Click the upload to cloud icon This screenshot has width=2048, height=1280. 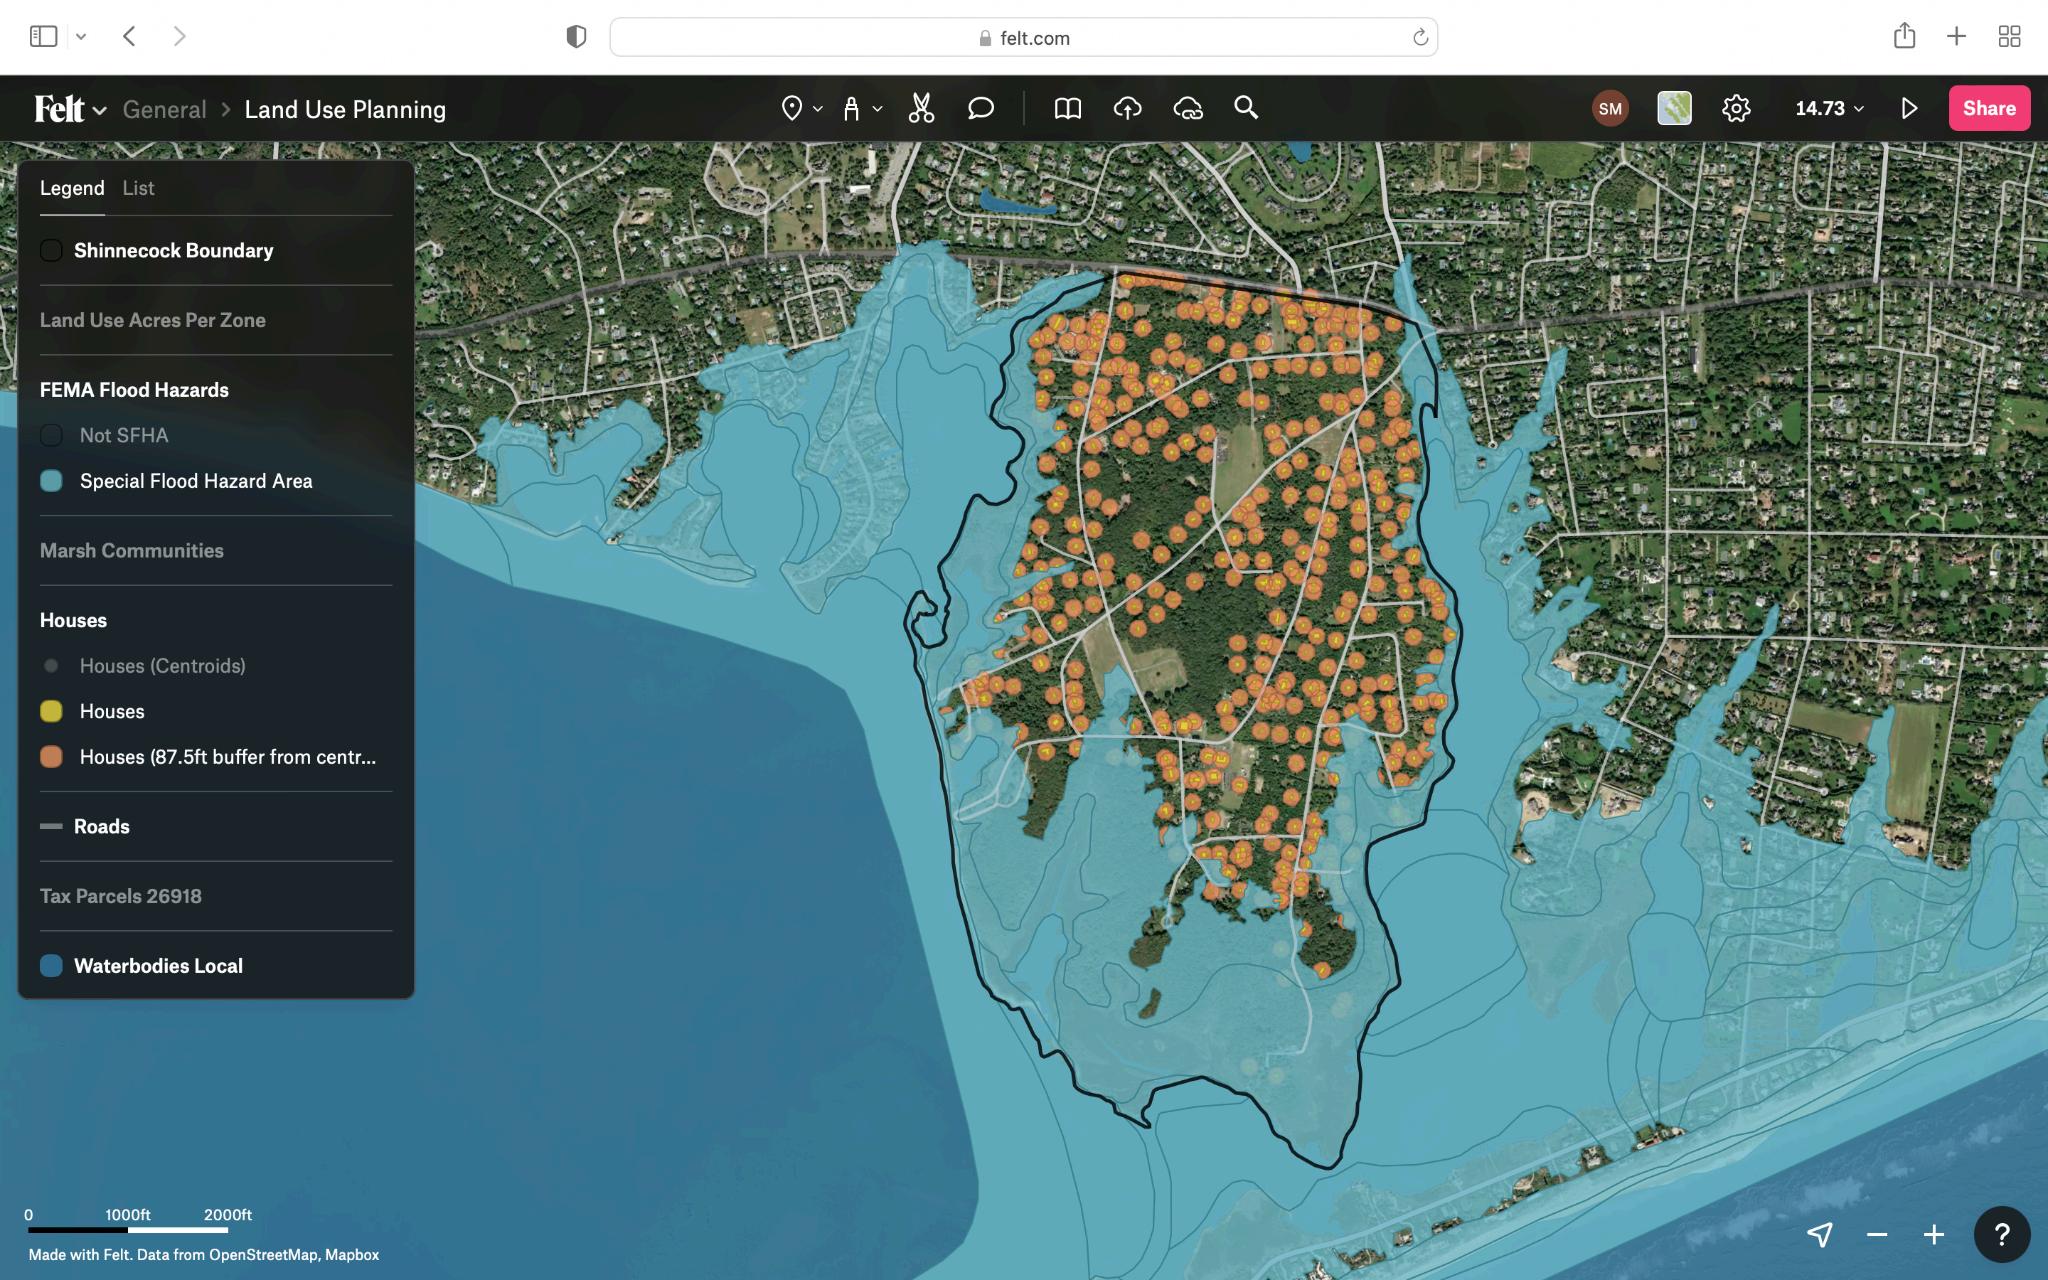point(1127,108)
